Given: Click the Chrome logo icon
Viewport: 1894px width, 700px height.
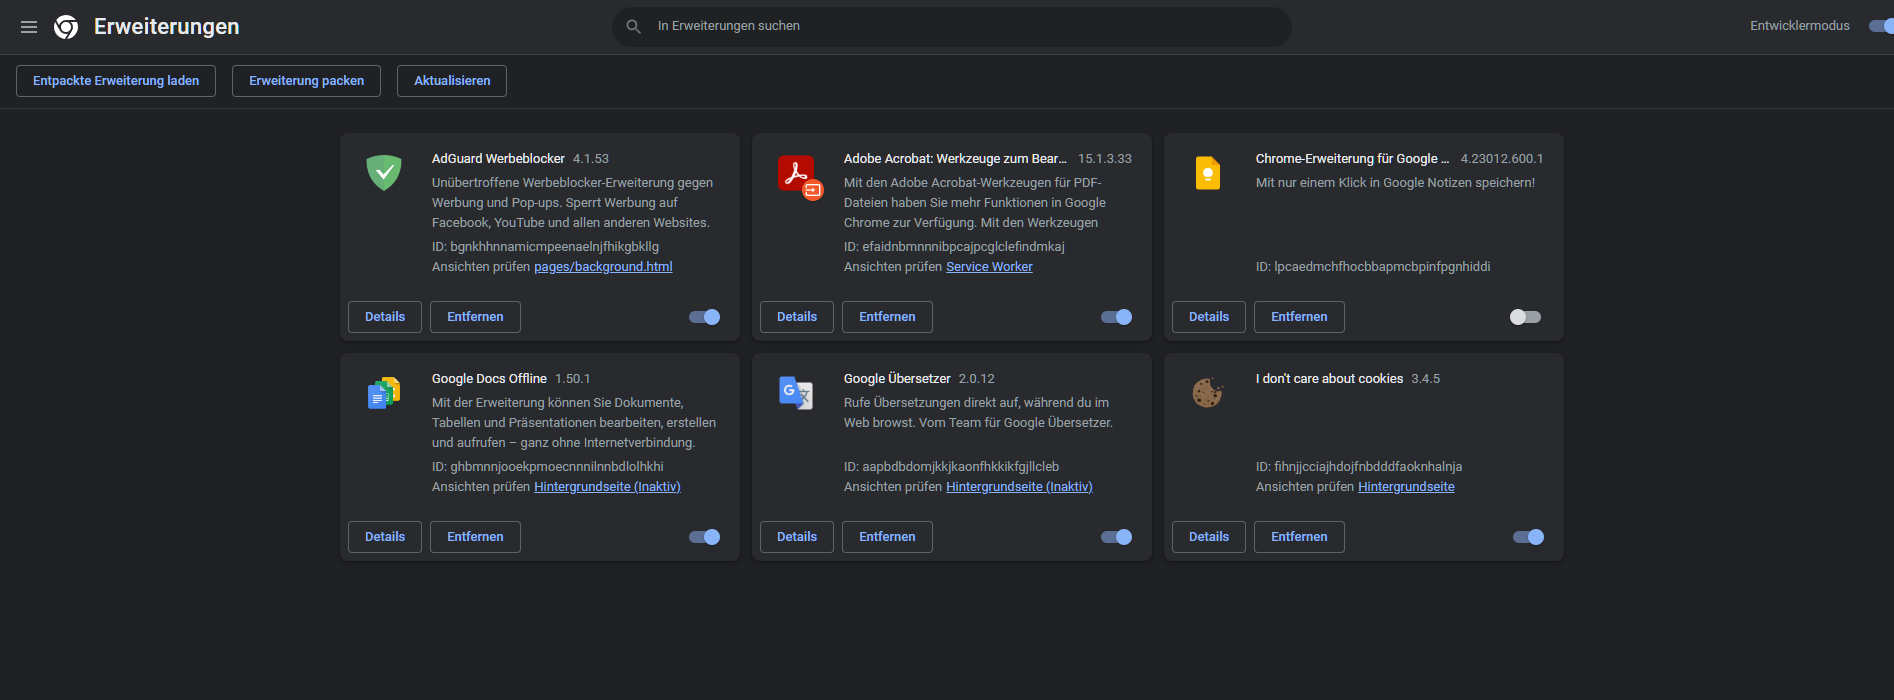Looking at the screenshot, I should pos(66,27).
